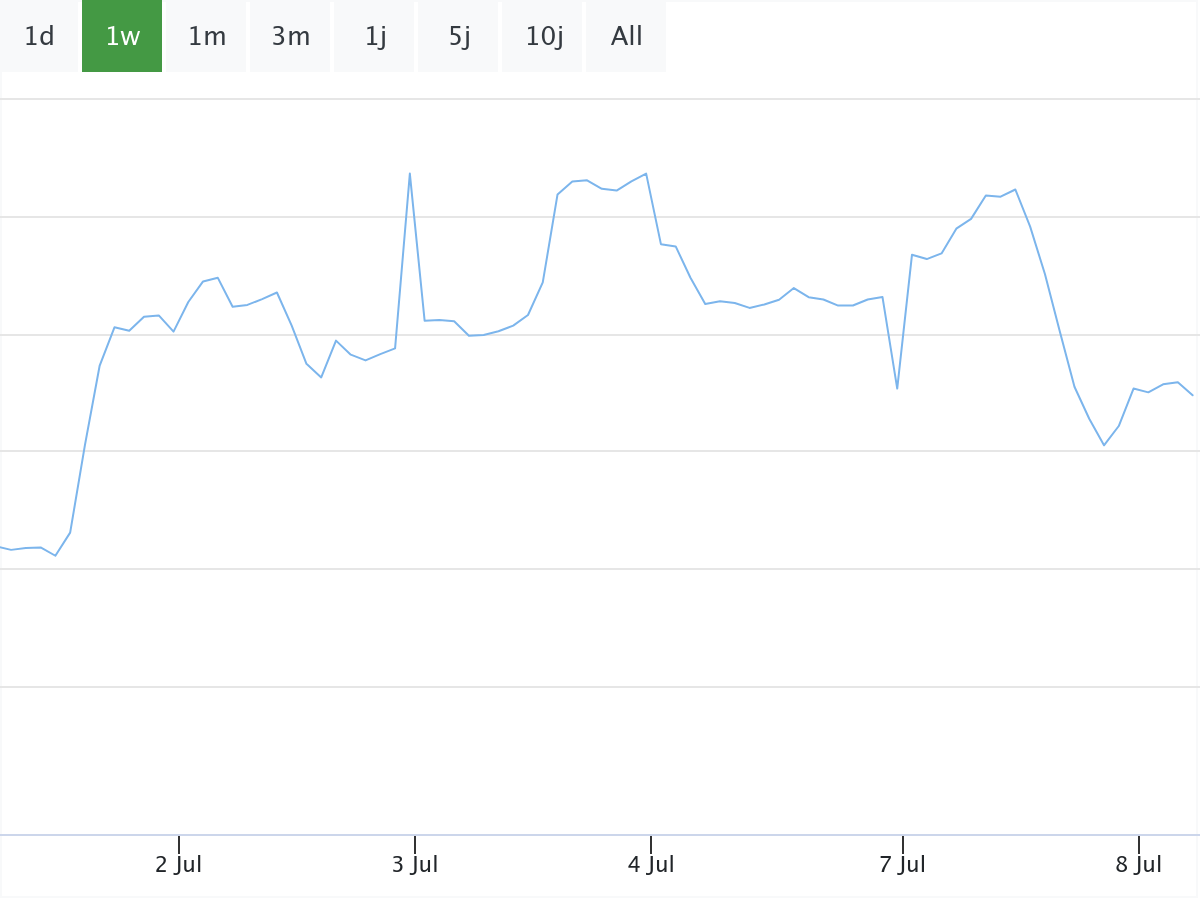Click the 8 Jul axis label
1200x900 pixels.
pos(1139,864)
